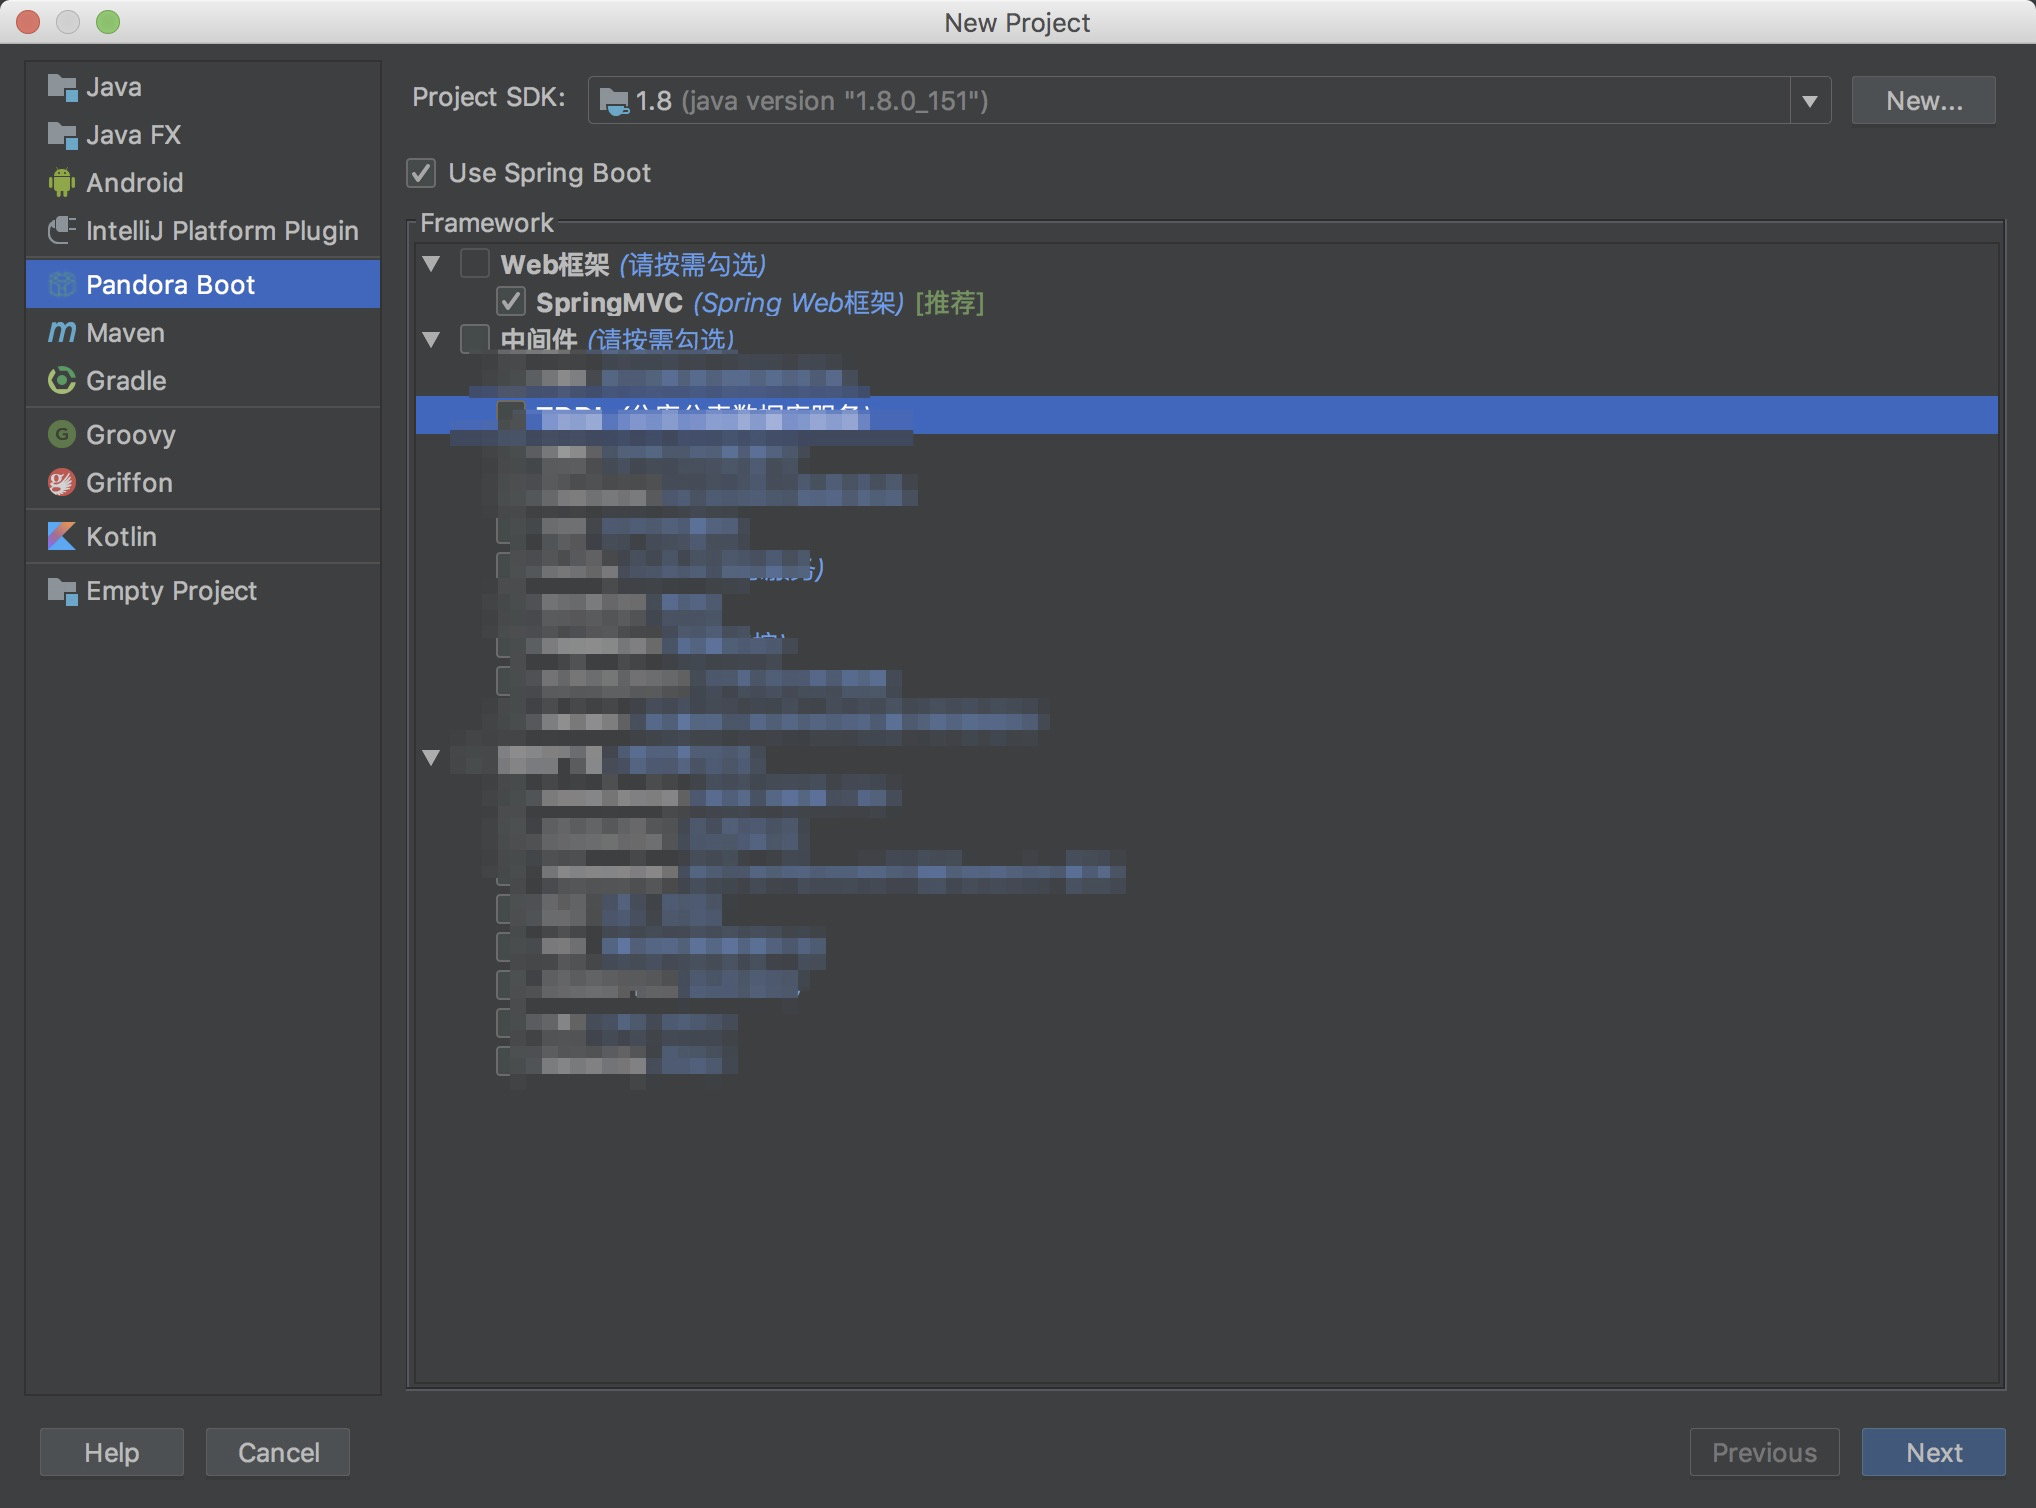Click the Empty Project folder icon

click(x=62, y=591)
